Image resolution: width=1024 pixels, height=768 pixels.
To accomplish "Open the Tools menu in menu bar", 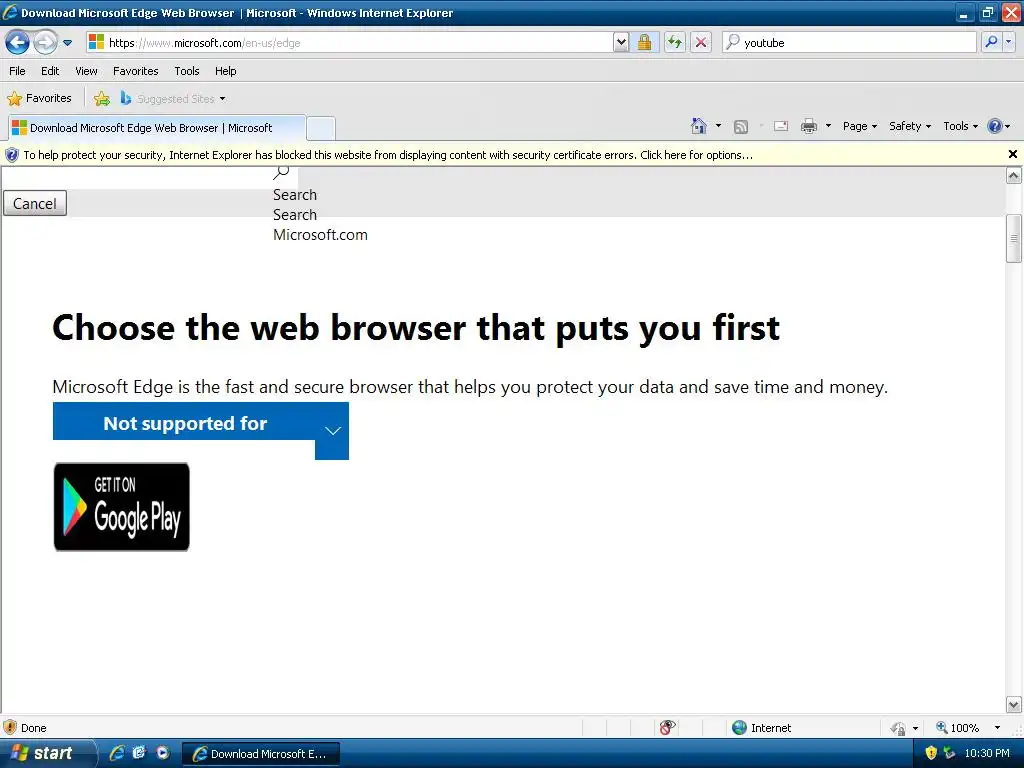I will (x=187, y=71).
